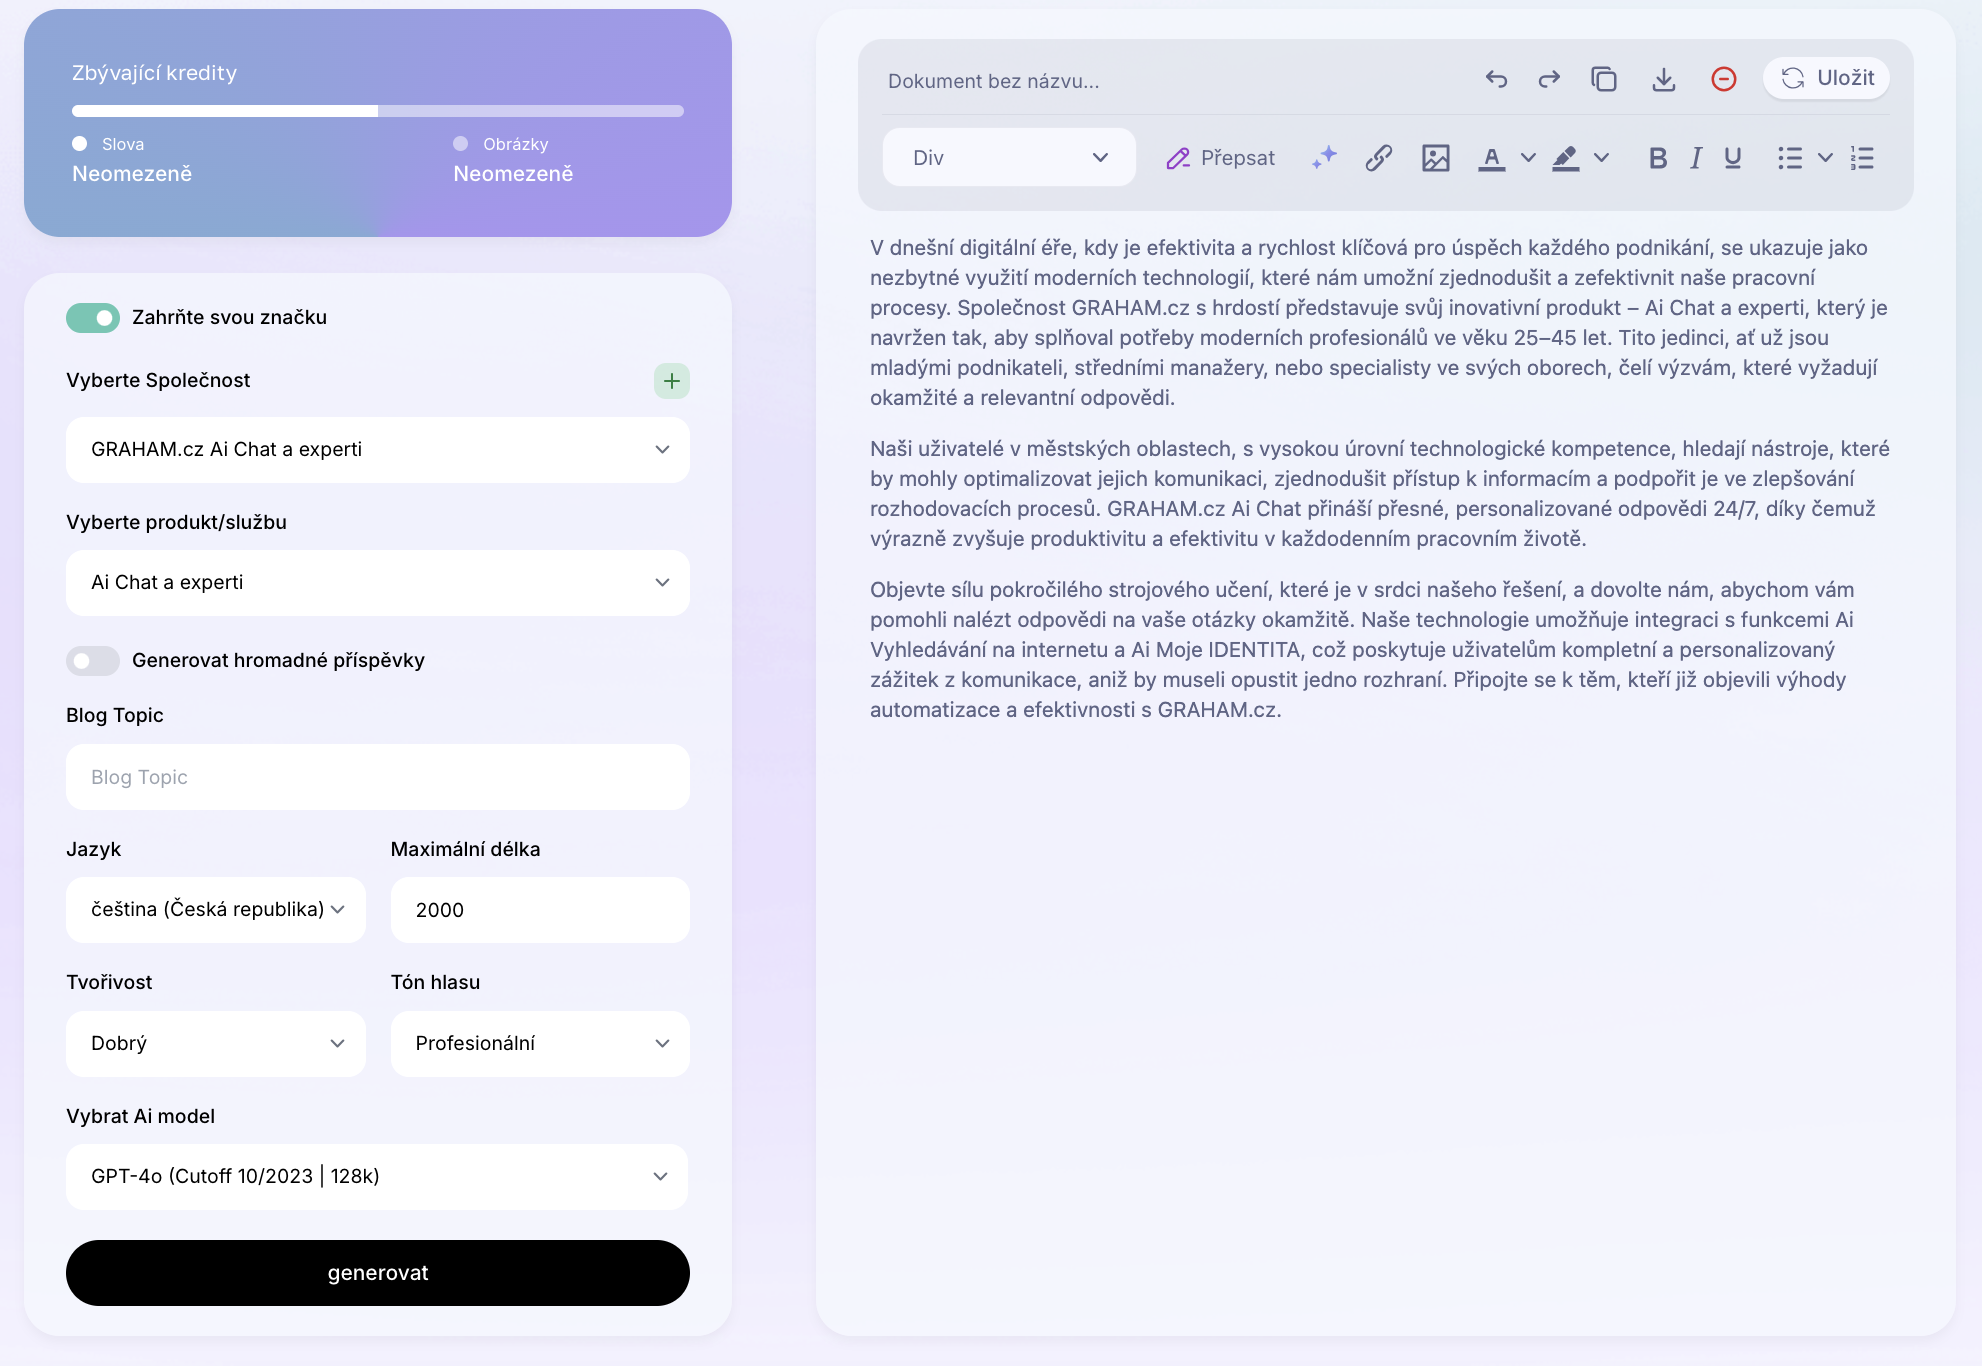
Task: Toggle underline formatting
Action: 1733,158
